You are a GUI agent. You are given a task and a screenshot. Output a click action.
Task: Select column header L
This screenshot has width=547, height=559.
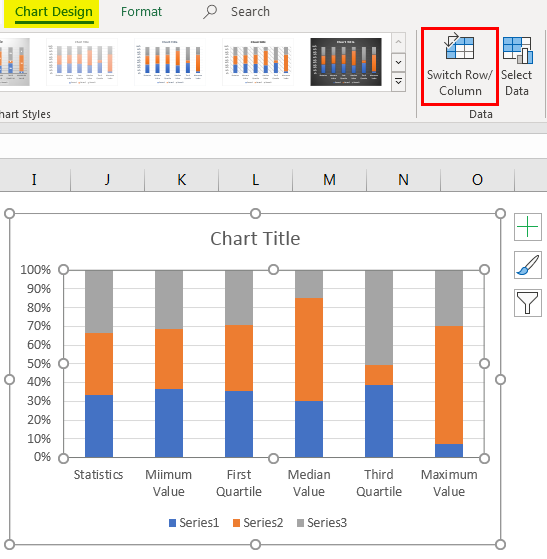(255, 180)
